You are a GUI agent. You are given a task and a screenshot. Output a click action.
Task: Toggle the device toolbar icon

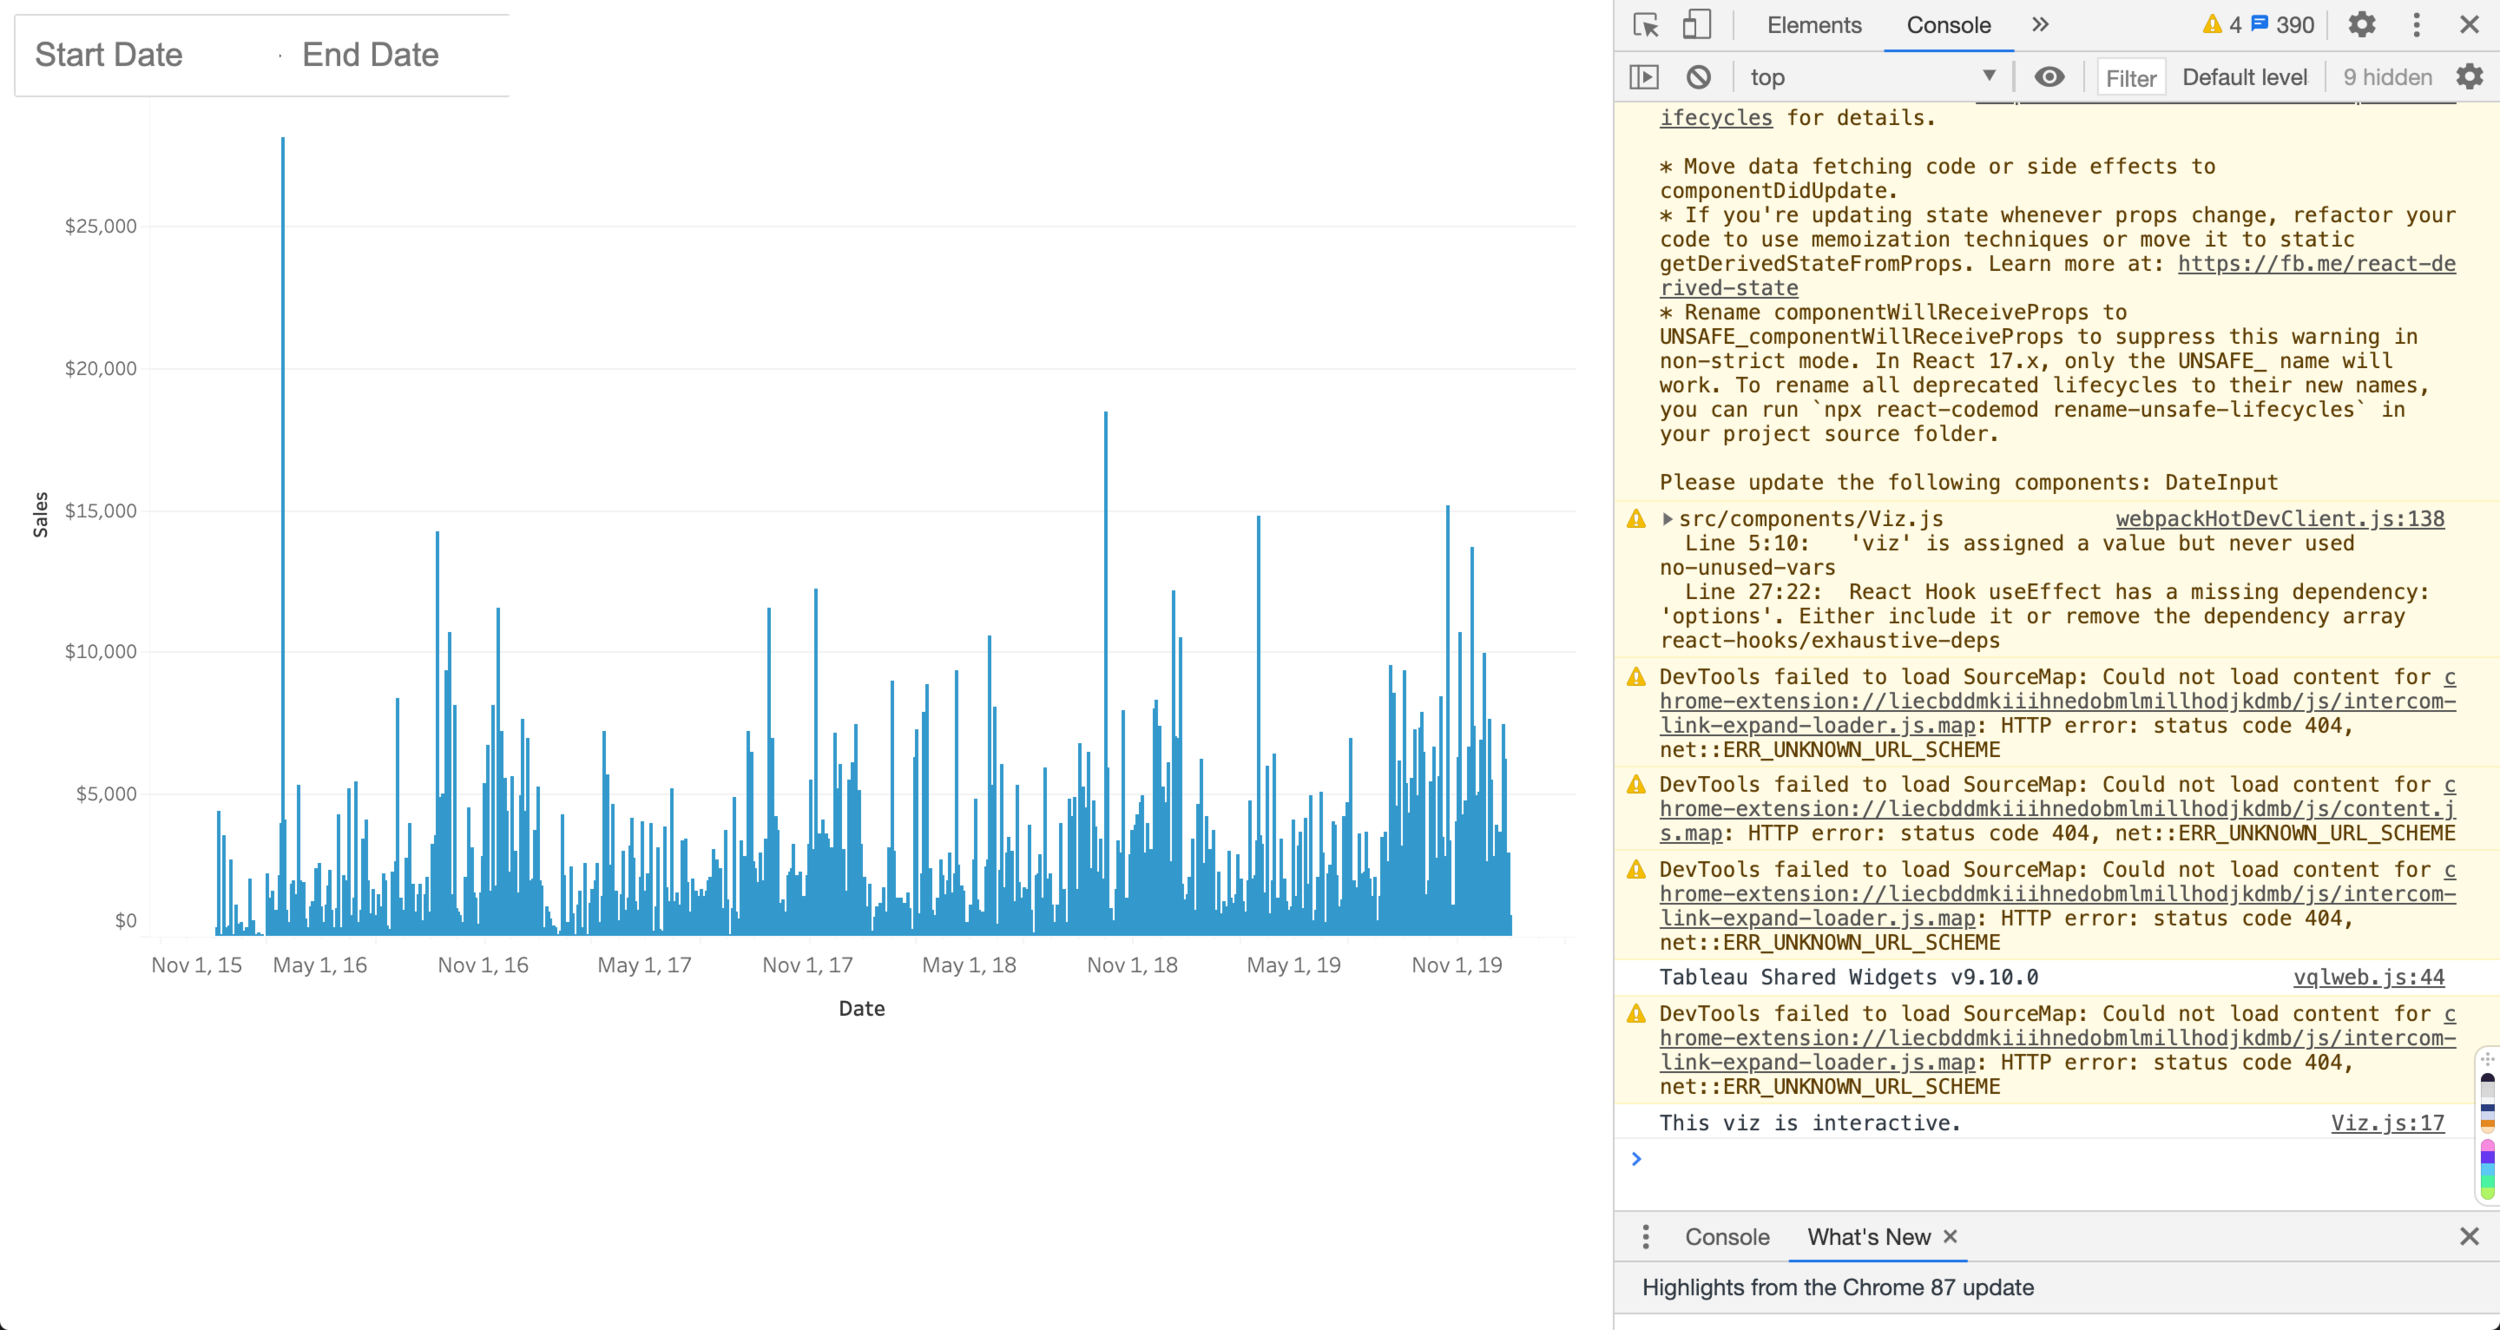pos(1697,25)
